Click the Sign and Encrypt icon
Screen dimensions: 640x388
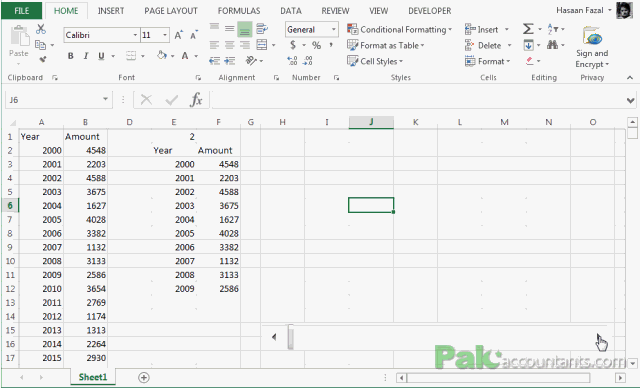(x=592, y=47)
